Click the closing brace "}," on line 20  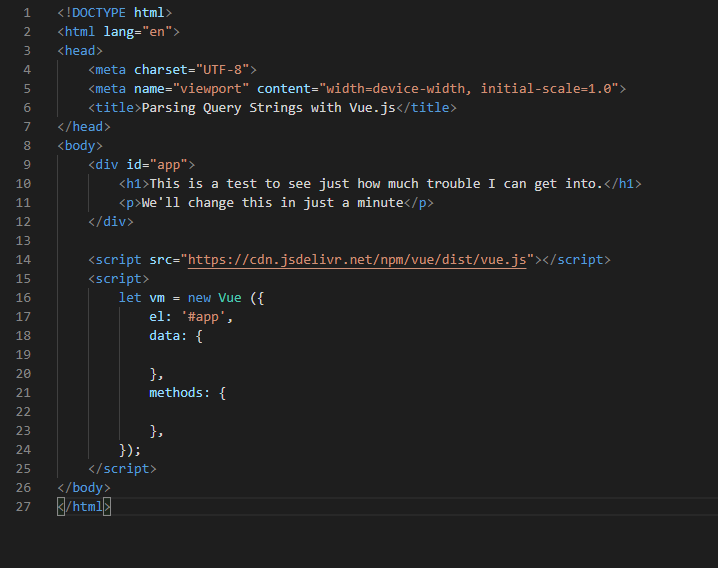click(x=157, y=374)
